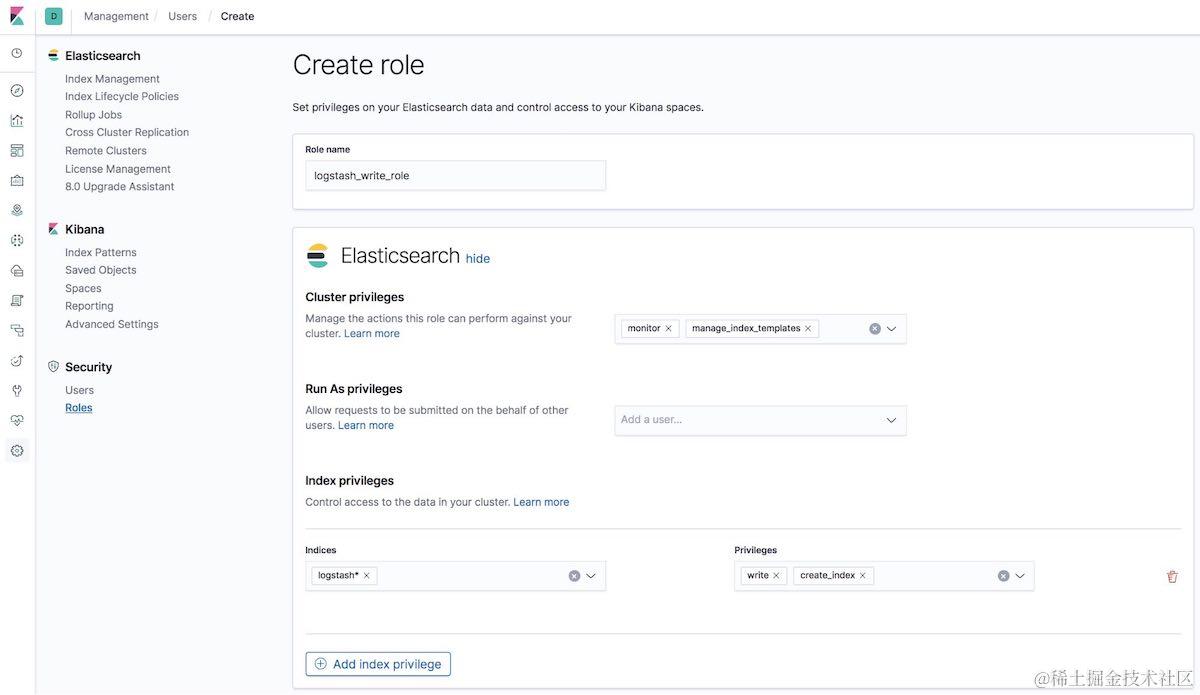The height and width of the screenshot is (695, 1200).
Task: Open the Dashboard app icon
Action: click(17, 151)
